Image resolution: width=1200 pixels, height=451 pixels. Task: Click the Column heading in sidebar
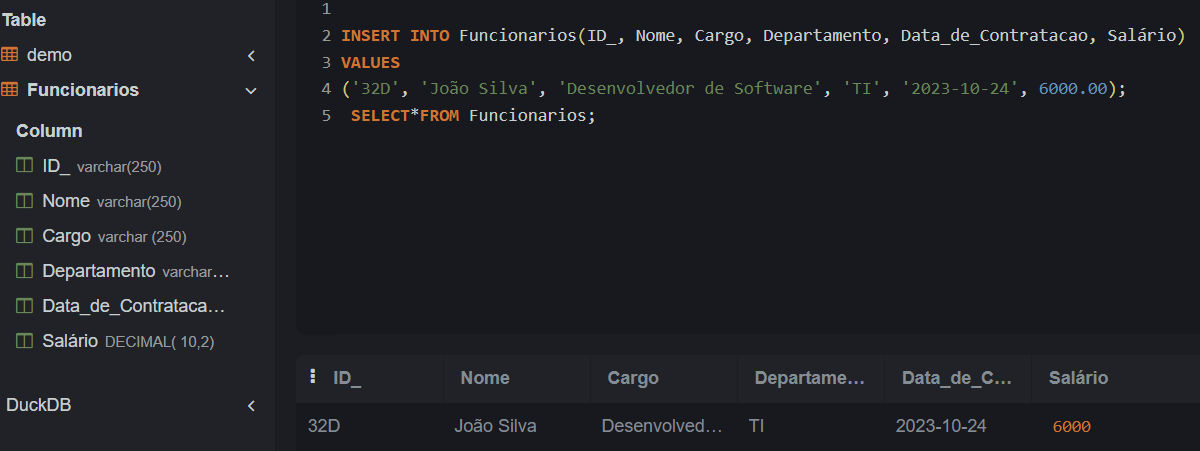pyautogui.click(x=49, y=131)
